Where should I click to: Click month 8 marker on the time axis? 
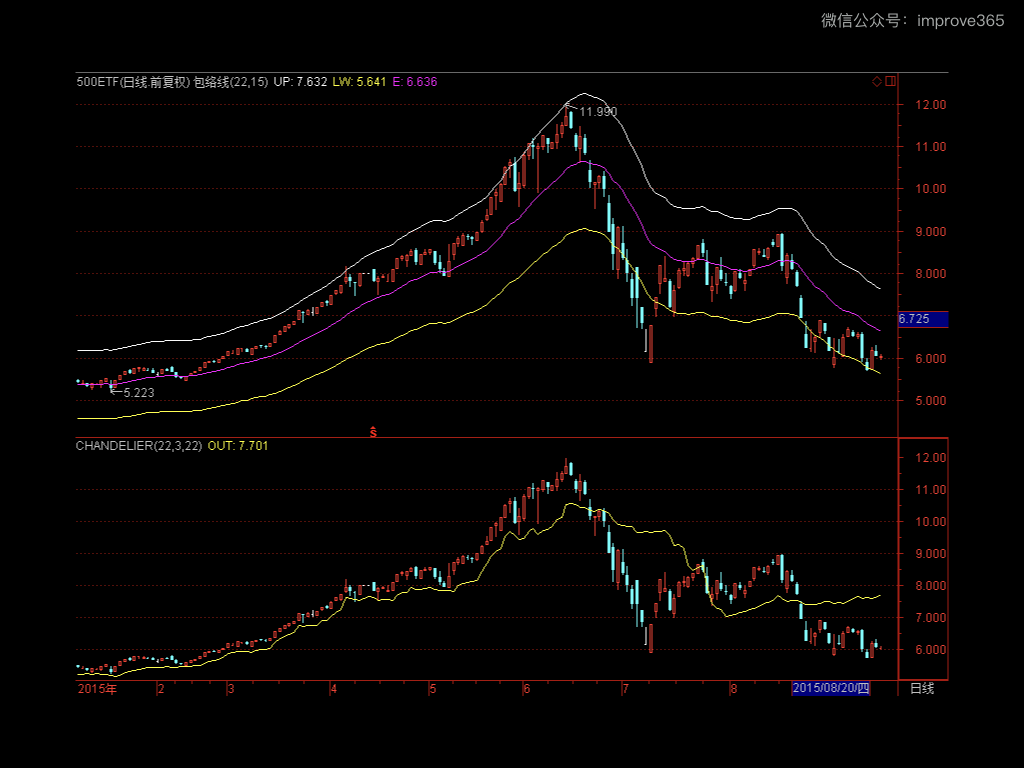tap(733, 689)
